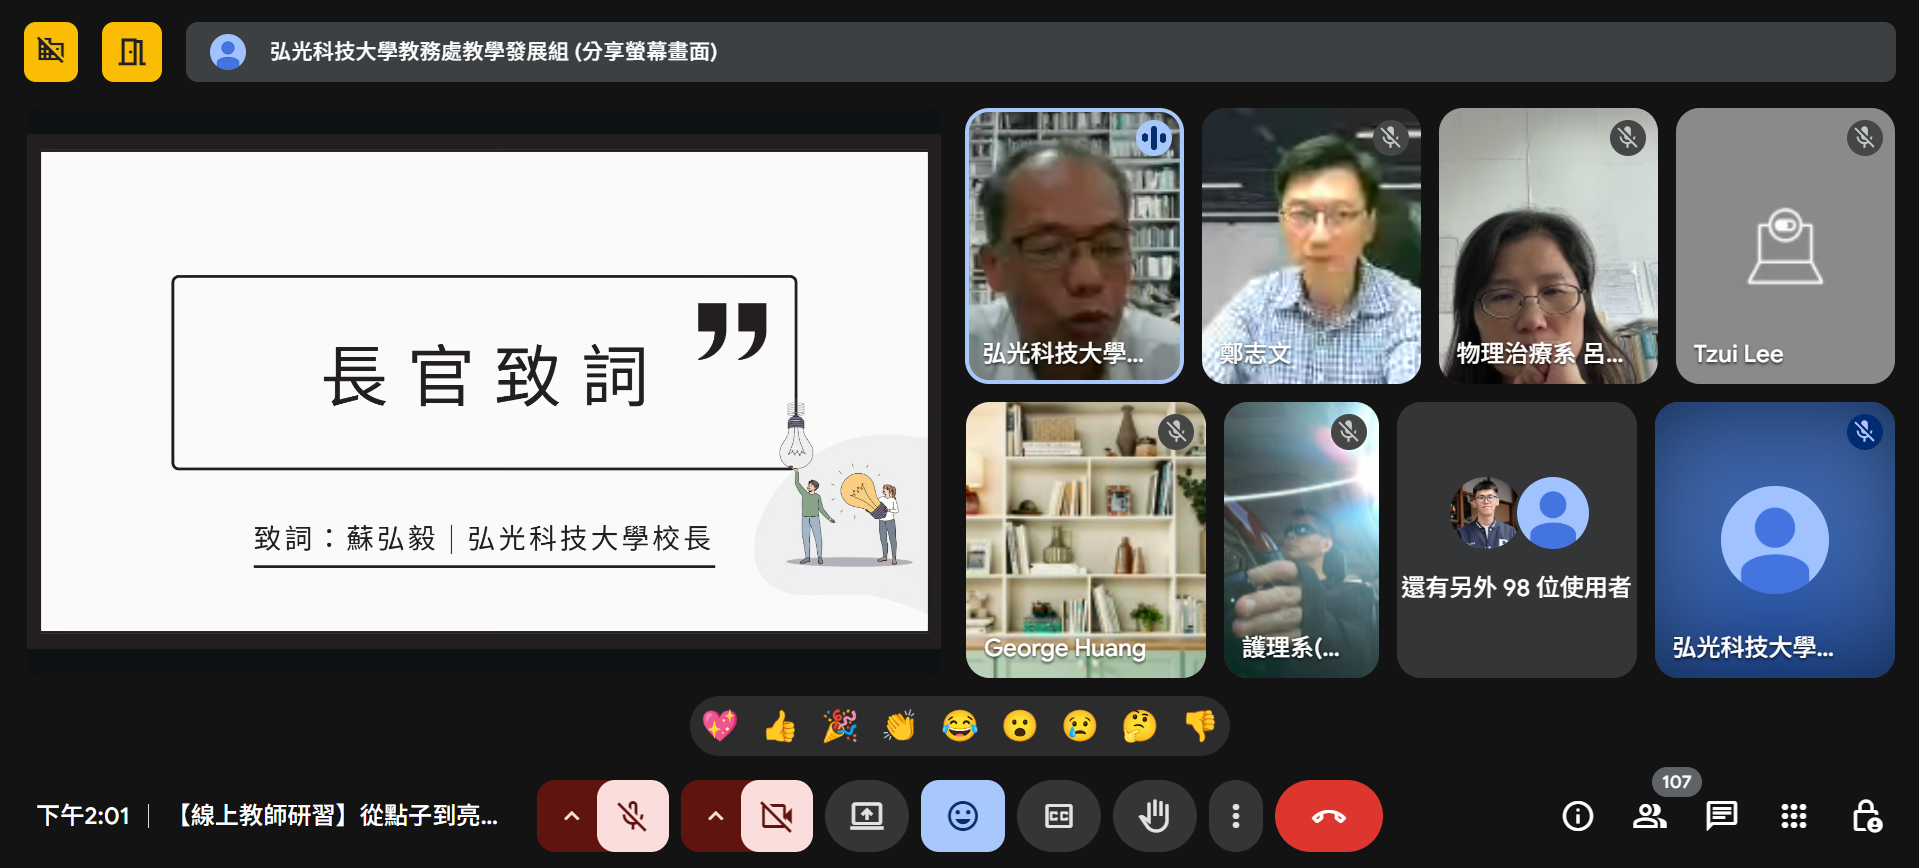Screen dimensions: 1919x868
Task: Open the in-call chat panel
Action: (x=1721, y=816)
